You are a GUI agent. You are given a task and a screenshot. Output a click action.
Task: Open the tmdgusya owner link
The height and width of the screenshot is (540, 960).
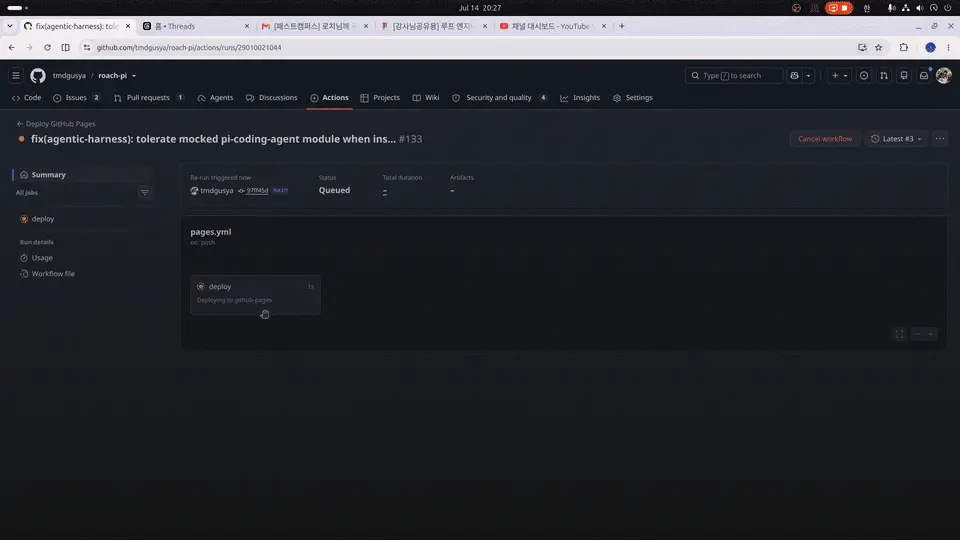[x=69, y=75]
